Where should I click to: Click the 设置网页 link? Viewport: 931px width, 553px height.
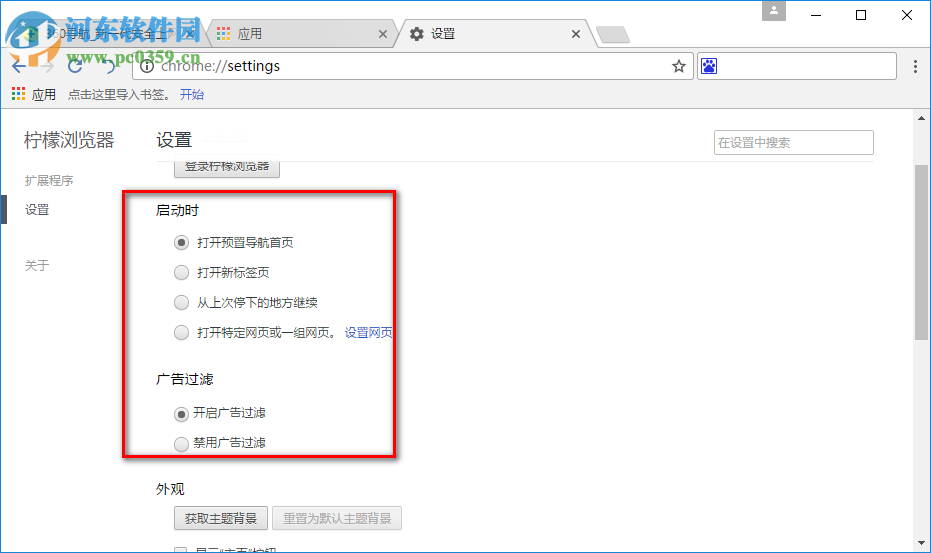click(x=368, y=333)
